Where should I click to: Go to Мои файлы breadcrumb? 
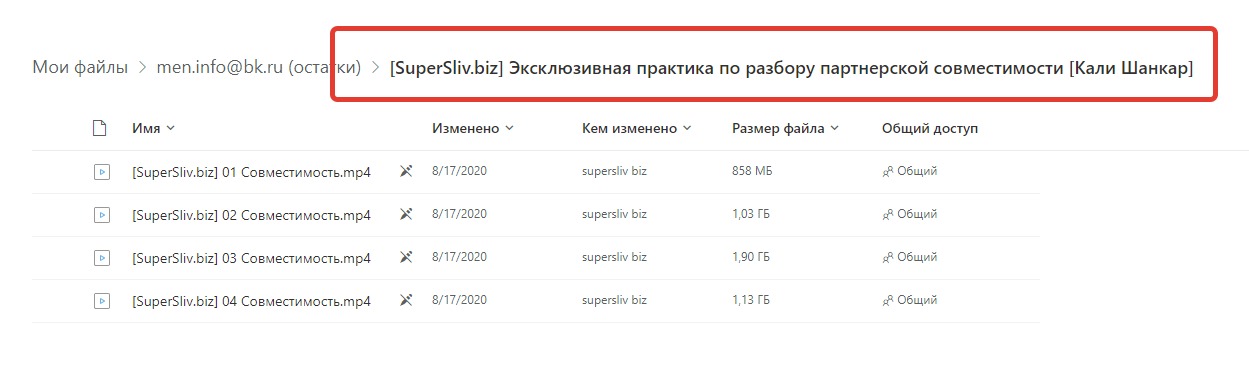click(80, 68)
